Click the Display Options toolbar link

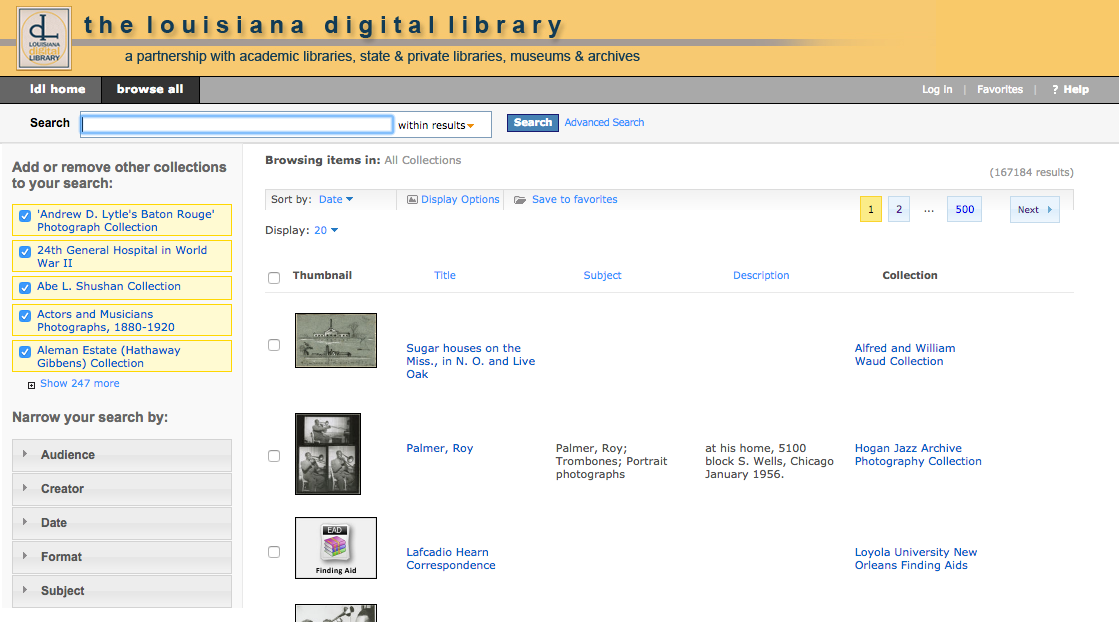tap(460, 200)
